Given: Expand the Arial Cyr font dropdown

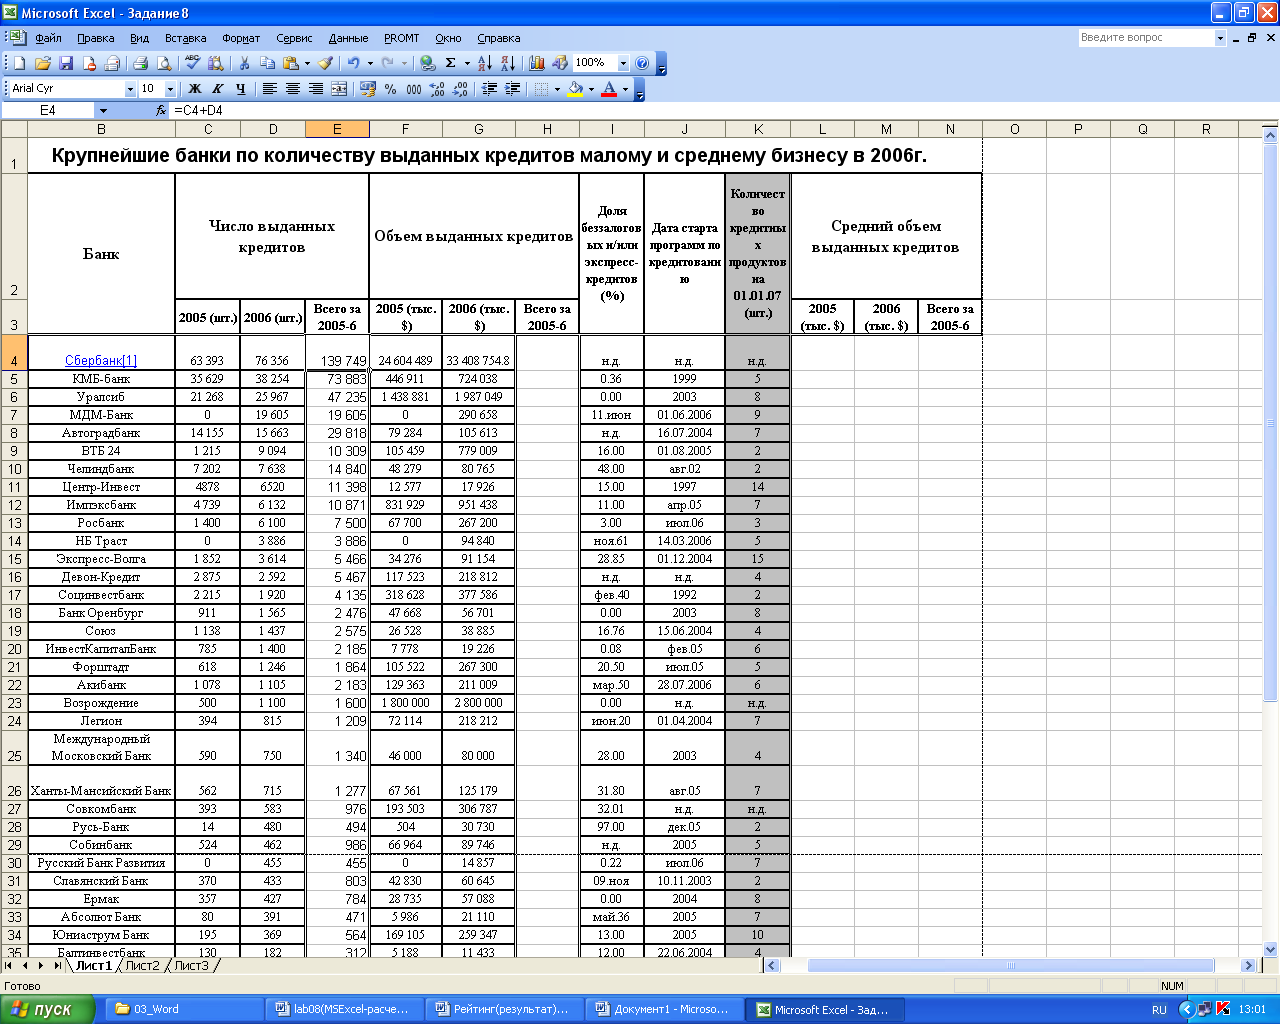Looking at the screenshot, I should (130, 89).
